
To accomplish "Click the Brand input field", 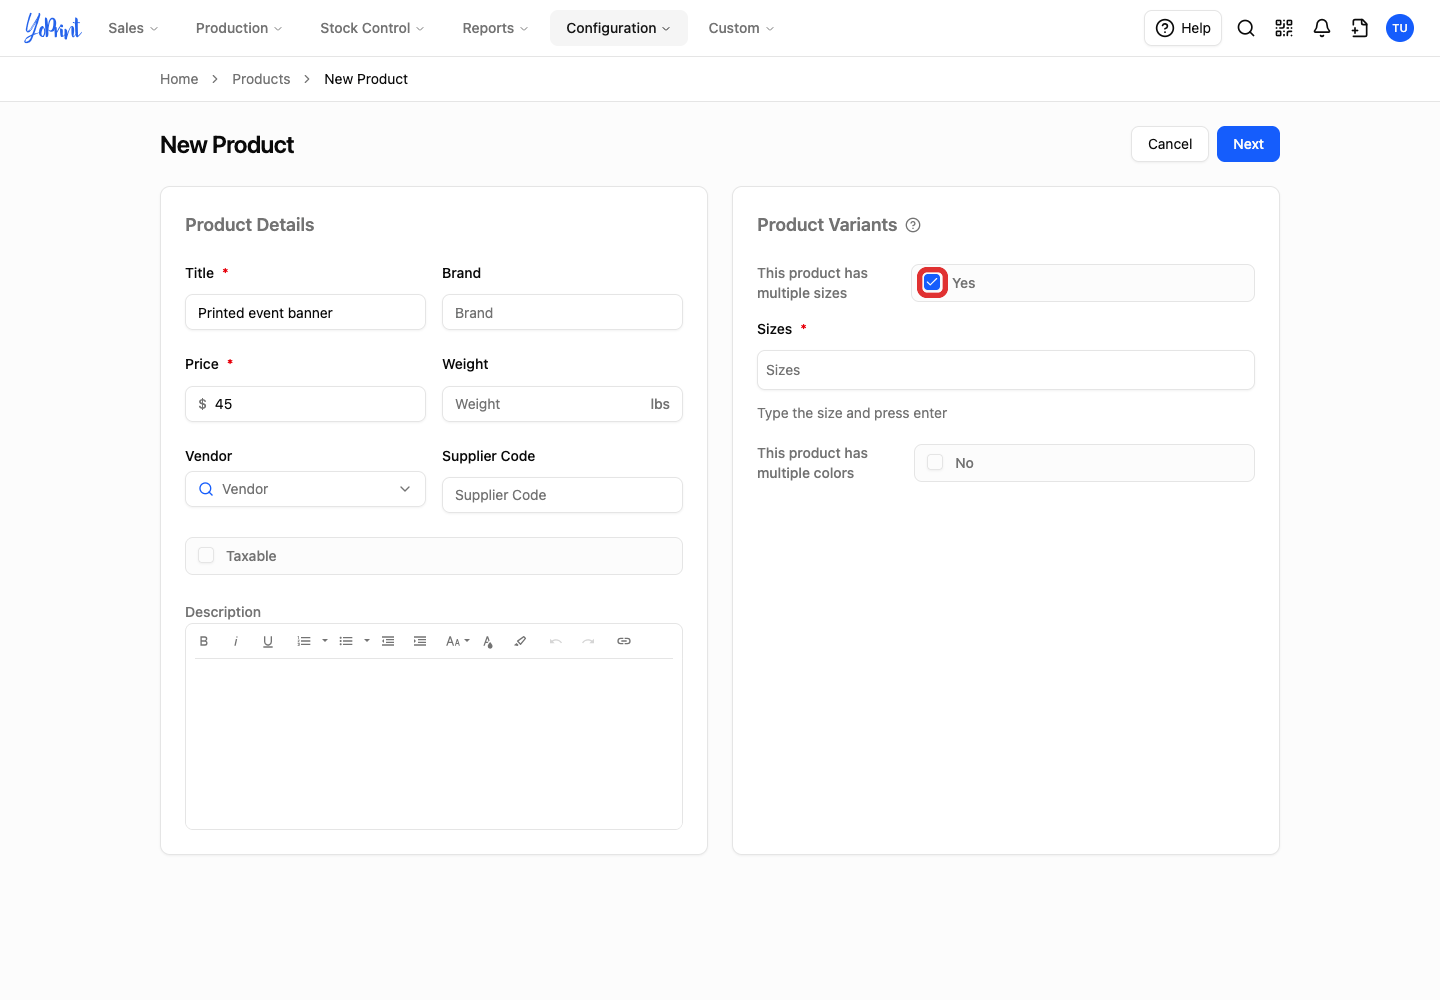I will pyautogui.click(x=562, y=312).
